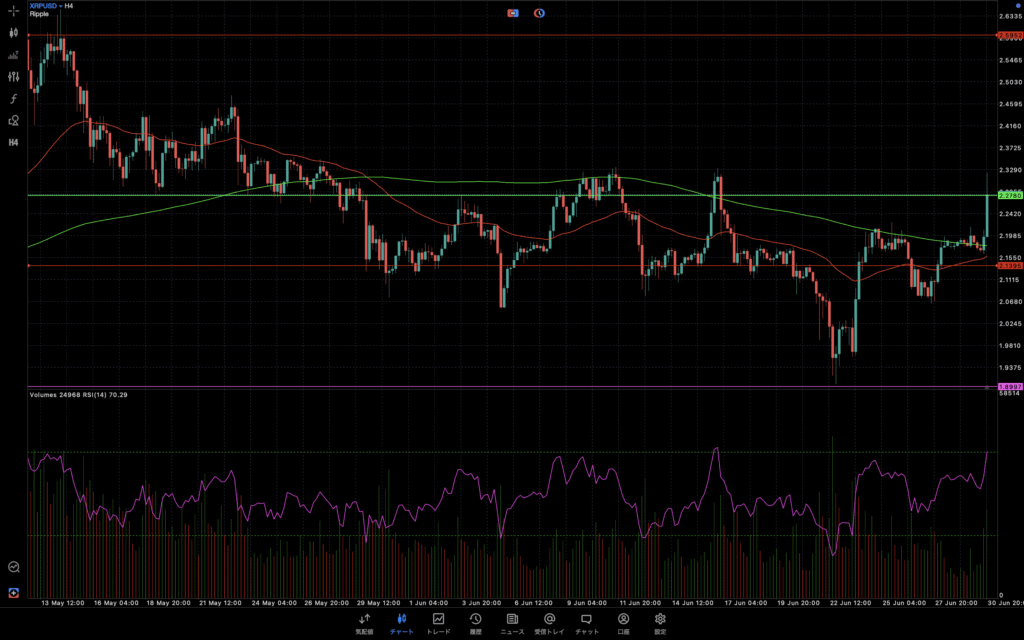1024x640 pixels.
Task: Open the 設定 settings tab
Action: [x=660, y=624]
